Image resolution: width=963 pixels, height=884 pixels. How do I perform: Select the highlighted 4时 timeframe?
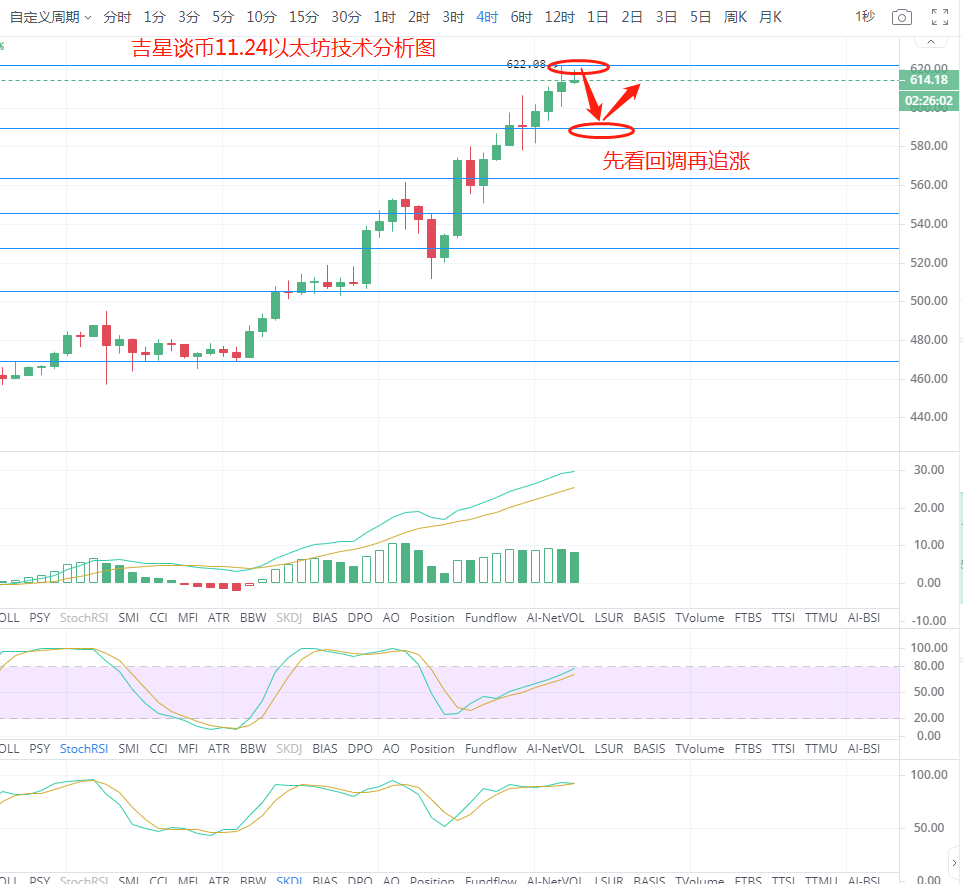(487, 17)
